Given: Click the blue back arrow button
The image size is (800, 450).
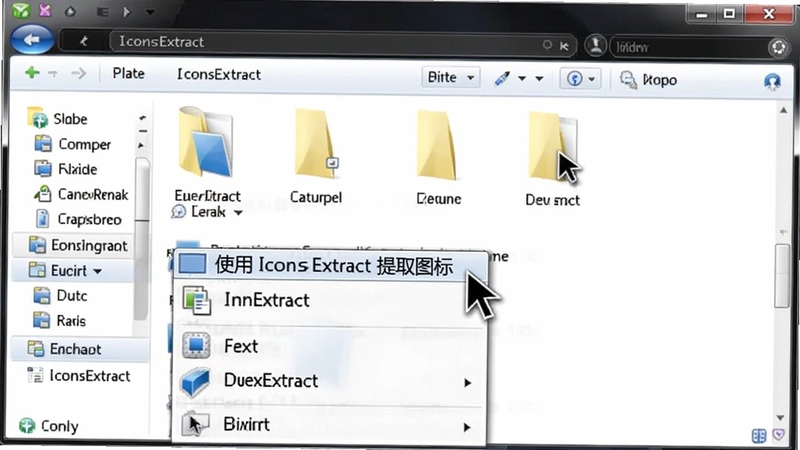Looking at the screenshot, I should (32, 40).
